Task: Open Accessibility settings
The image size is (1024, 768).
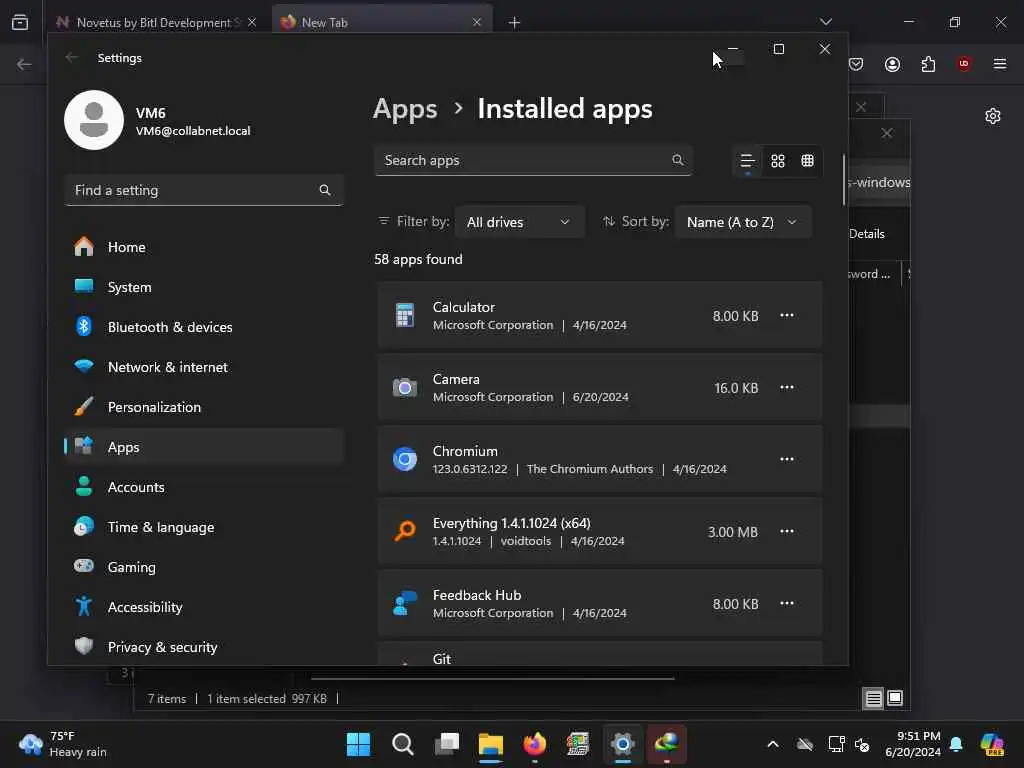Action: 204,607
